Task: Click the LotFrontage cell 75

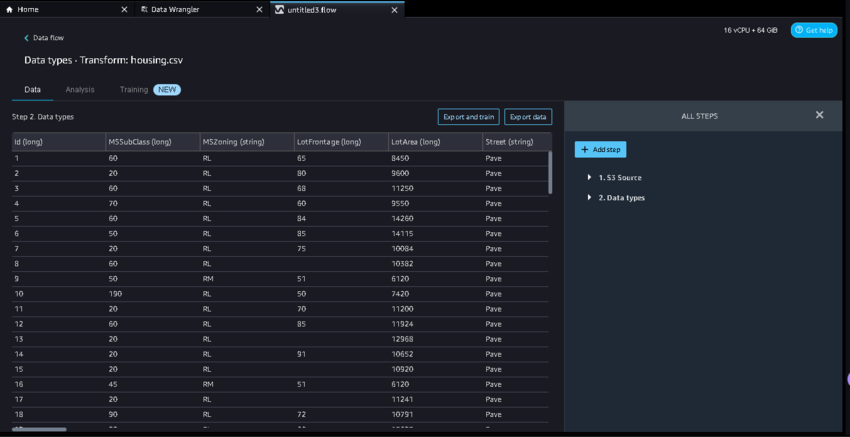Action: pos(301,249)
